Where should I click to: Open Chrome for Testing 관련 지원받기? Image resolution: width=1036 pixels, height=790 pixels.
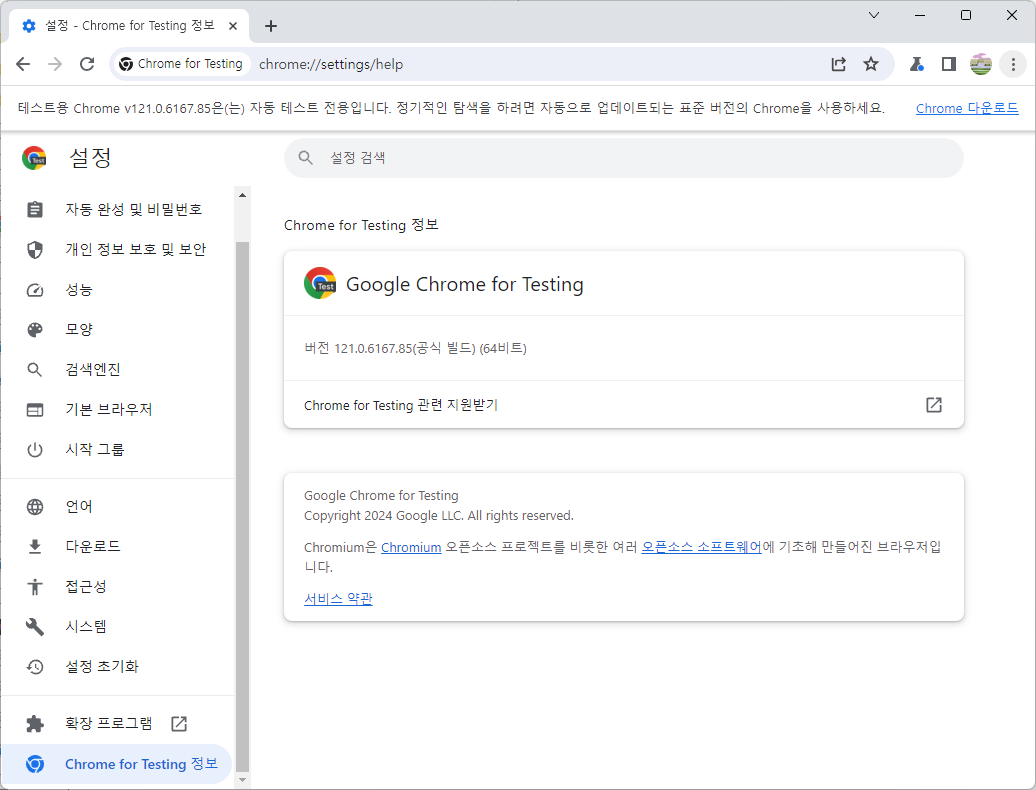coord(624,405)
